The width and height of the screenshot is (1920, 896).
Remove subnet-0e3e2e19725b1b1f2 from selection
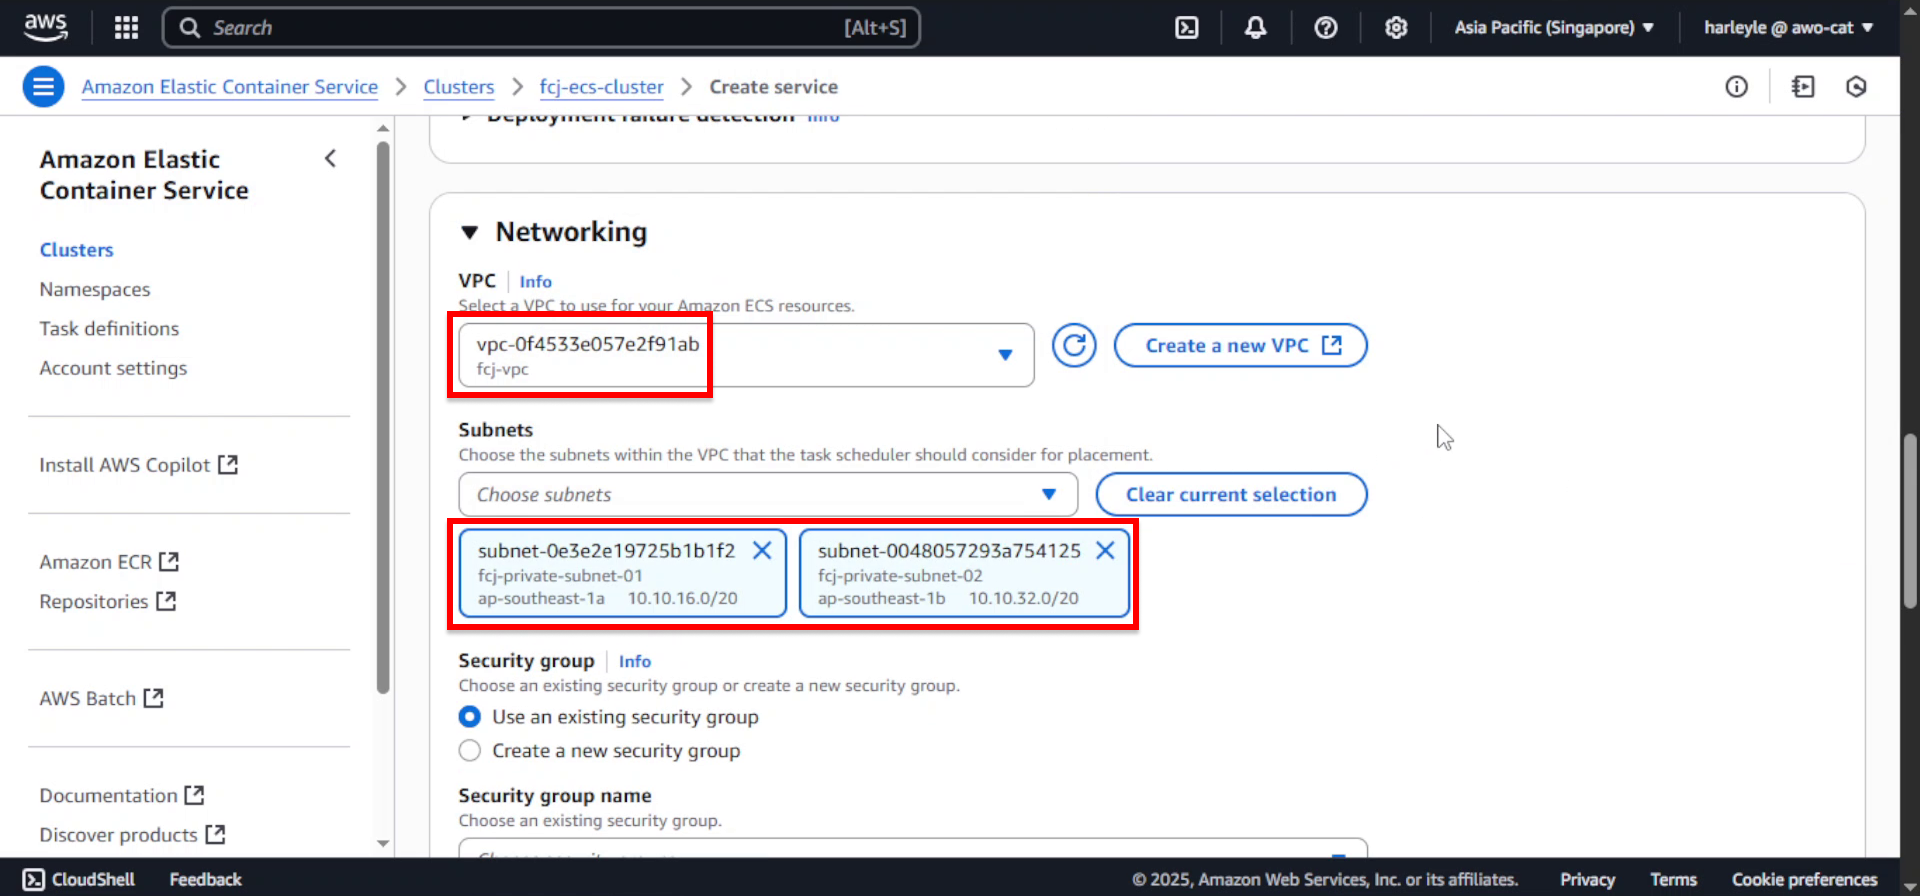[762, 551]
